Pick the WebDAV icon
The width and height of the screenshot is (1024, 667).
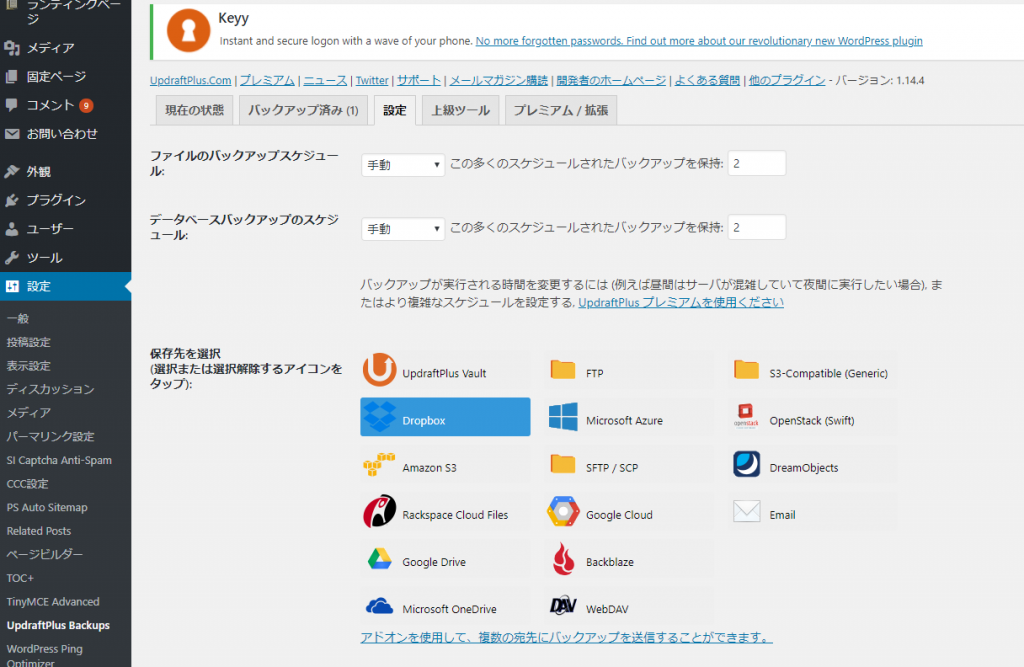tap(563, 606)
